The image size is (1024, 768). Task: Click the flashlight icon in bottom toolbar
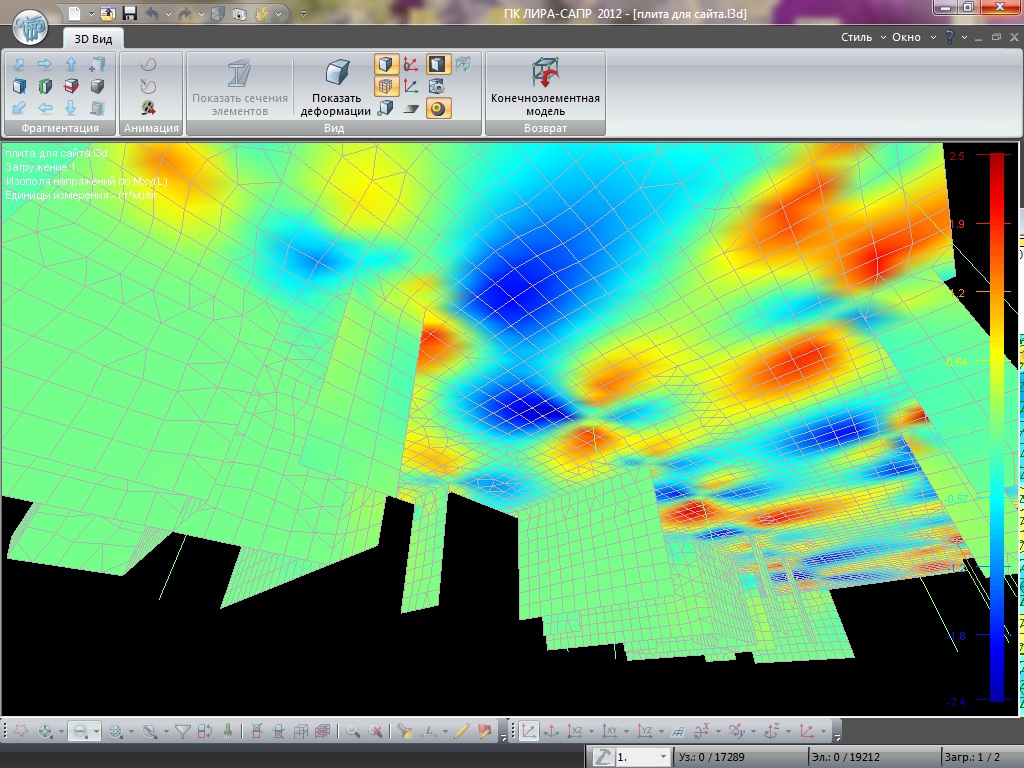coord(404,731)
